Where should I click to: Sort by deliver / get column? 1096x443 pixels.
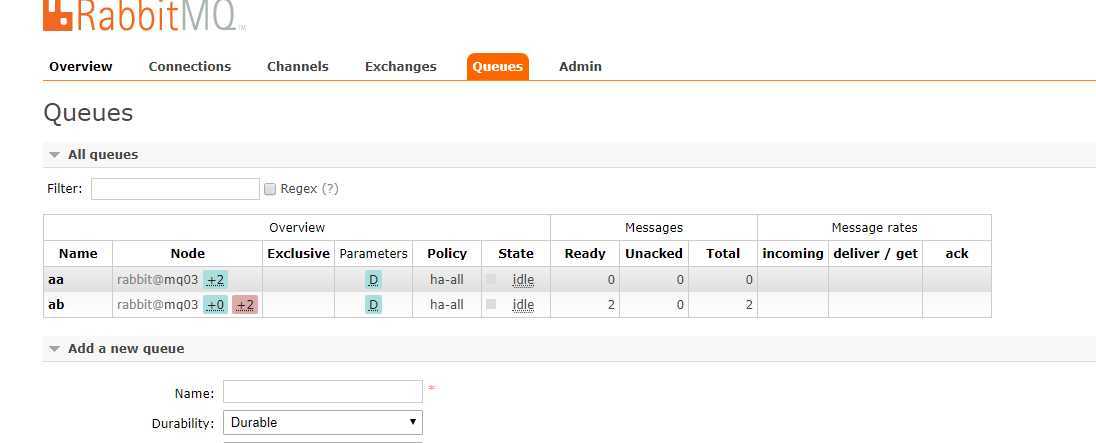tap(875, 254)
